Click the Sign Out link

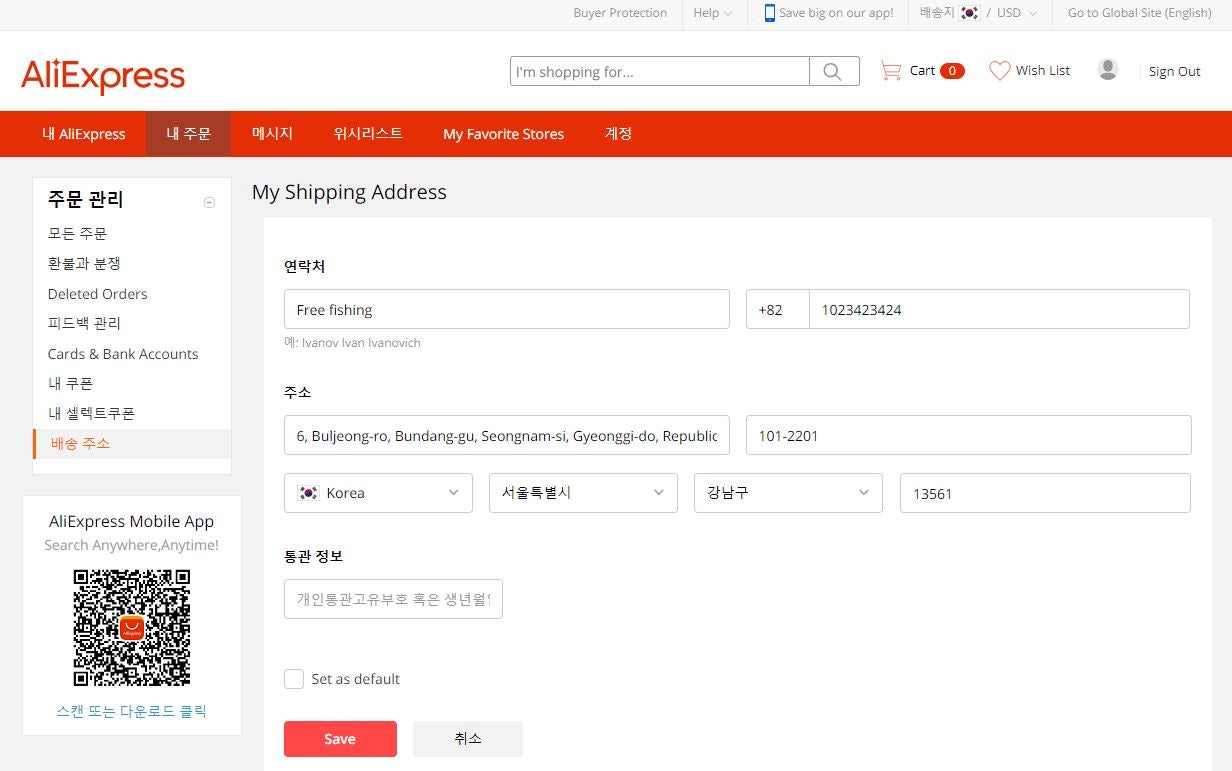(1174, 71)
